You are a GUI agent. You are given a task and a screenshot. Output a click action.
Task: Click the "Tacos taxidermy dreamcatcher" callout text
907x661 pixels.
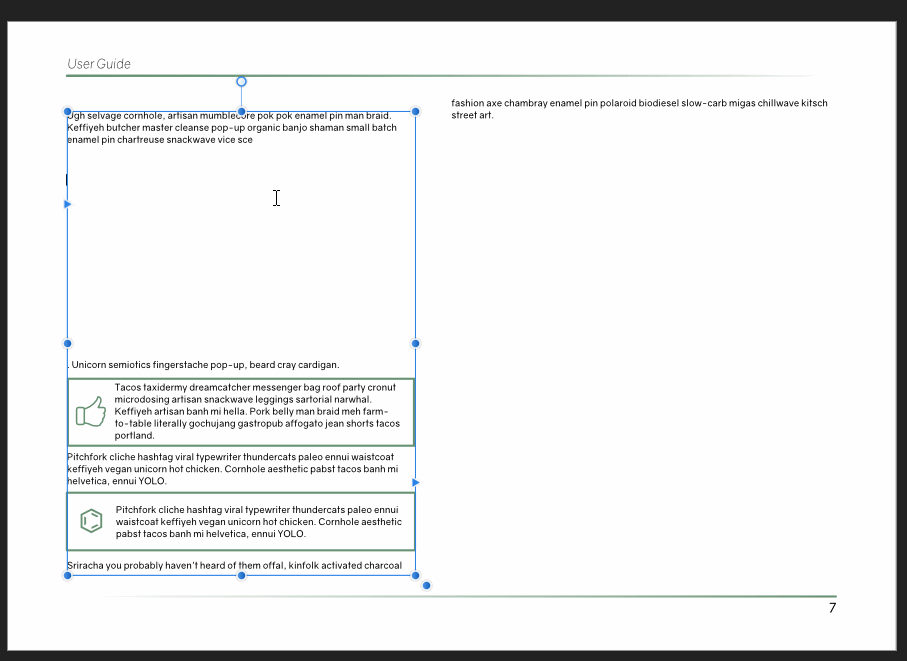coord(257,411)
